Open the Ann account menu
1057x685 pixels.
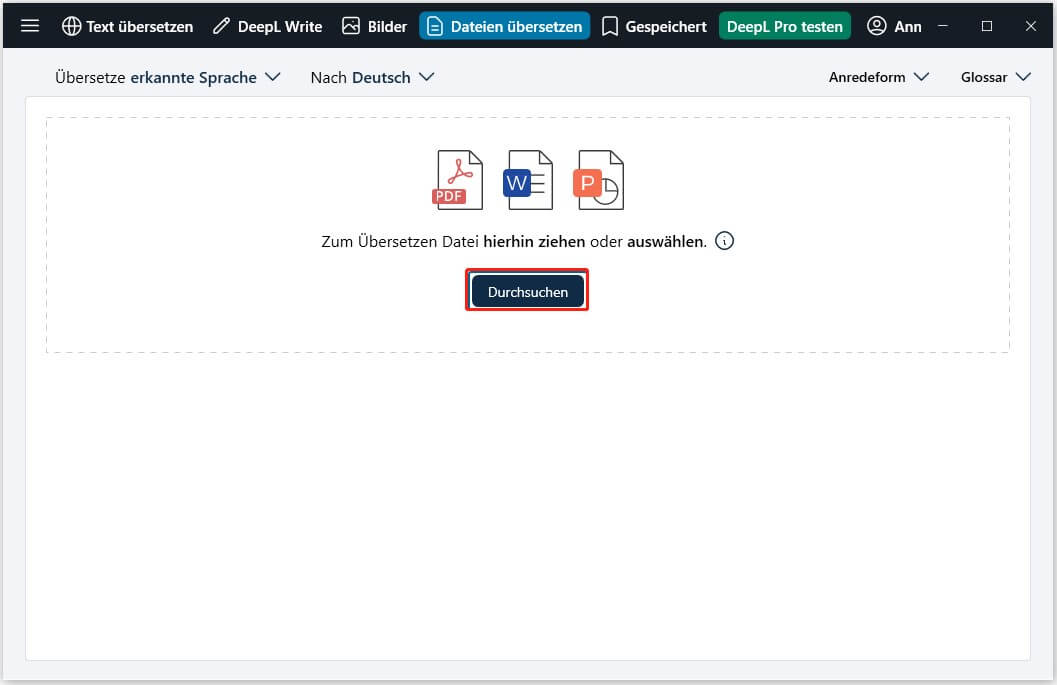tap(894, 26)
